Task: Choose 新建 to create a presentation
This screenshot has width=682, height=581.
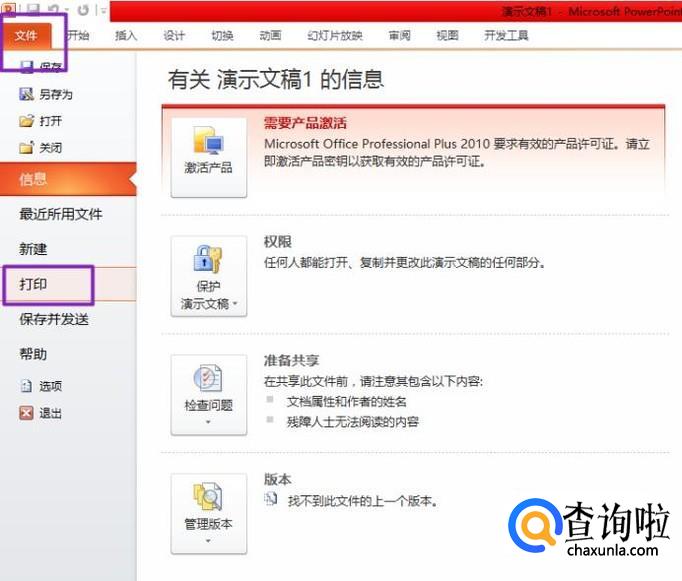Action: 33,249
